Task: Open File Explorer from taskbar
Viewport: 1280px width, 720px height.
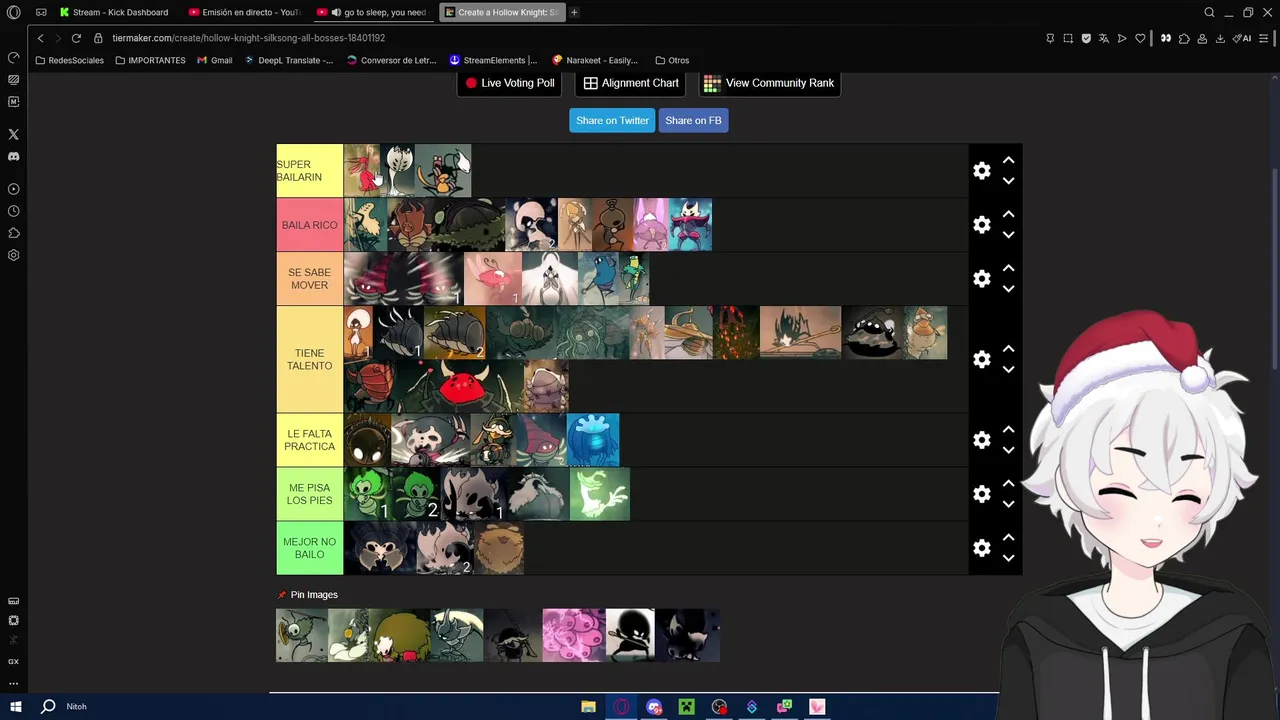Action: (x=588, y=706)
